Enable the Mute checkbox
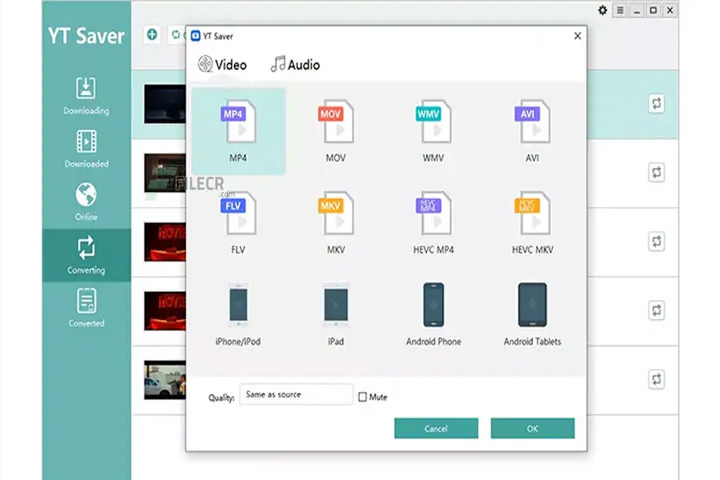720x480 pixels. (362, 397)
